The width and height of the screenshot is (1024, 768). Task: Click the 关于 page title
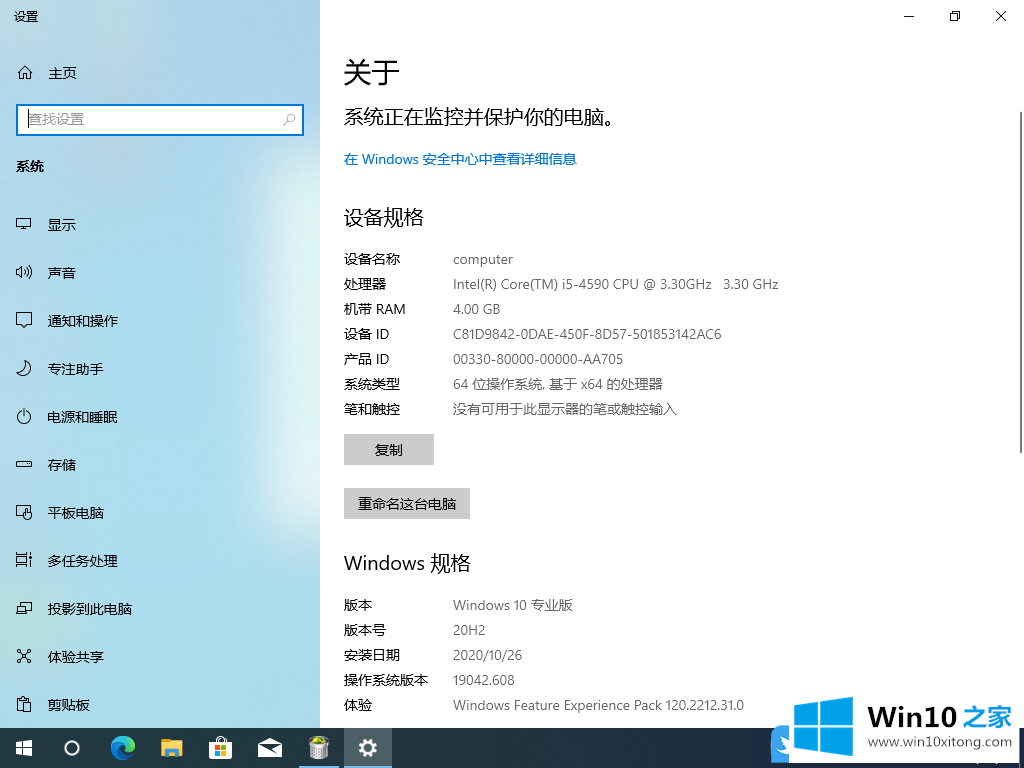[x=372, y=72]
